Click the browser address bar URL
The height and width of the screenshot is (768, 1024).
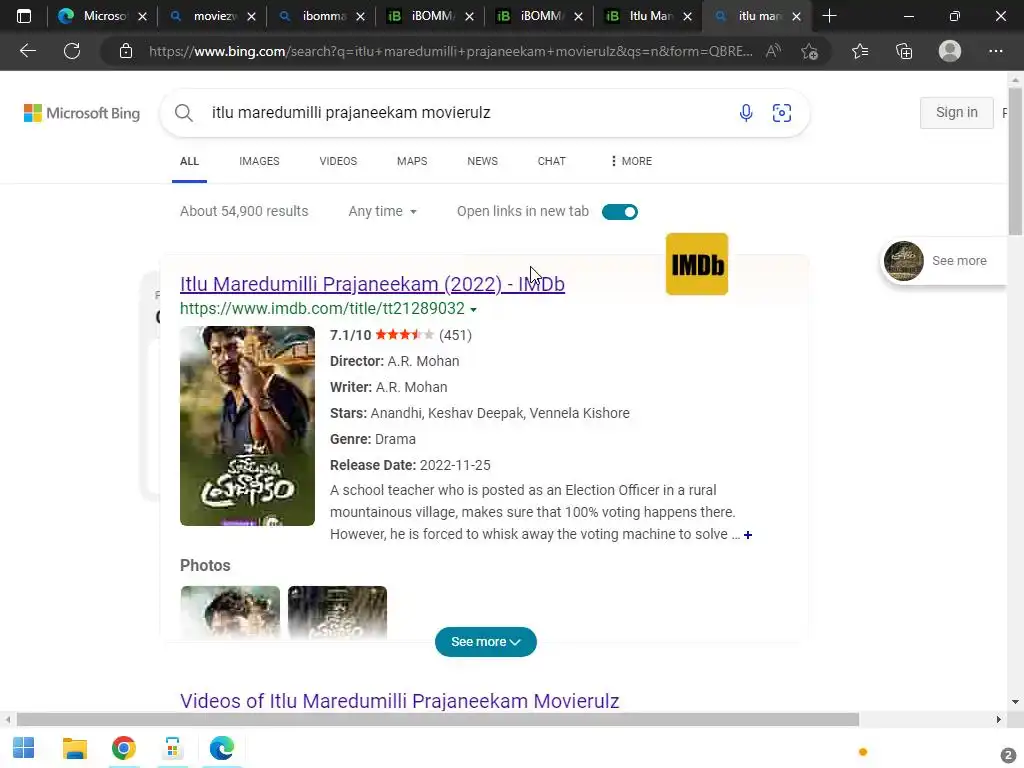450,51
